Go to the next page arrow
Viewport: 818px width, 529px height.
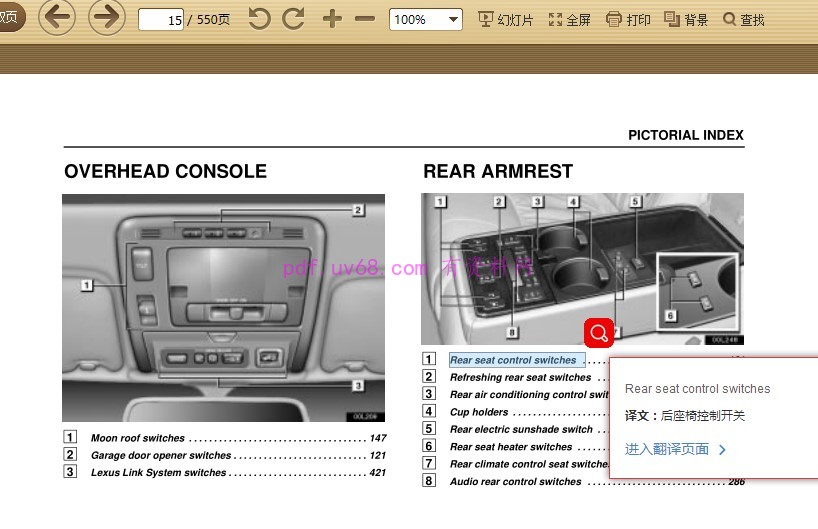click(x=106, y=18)
